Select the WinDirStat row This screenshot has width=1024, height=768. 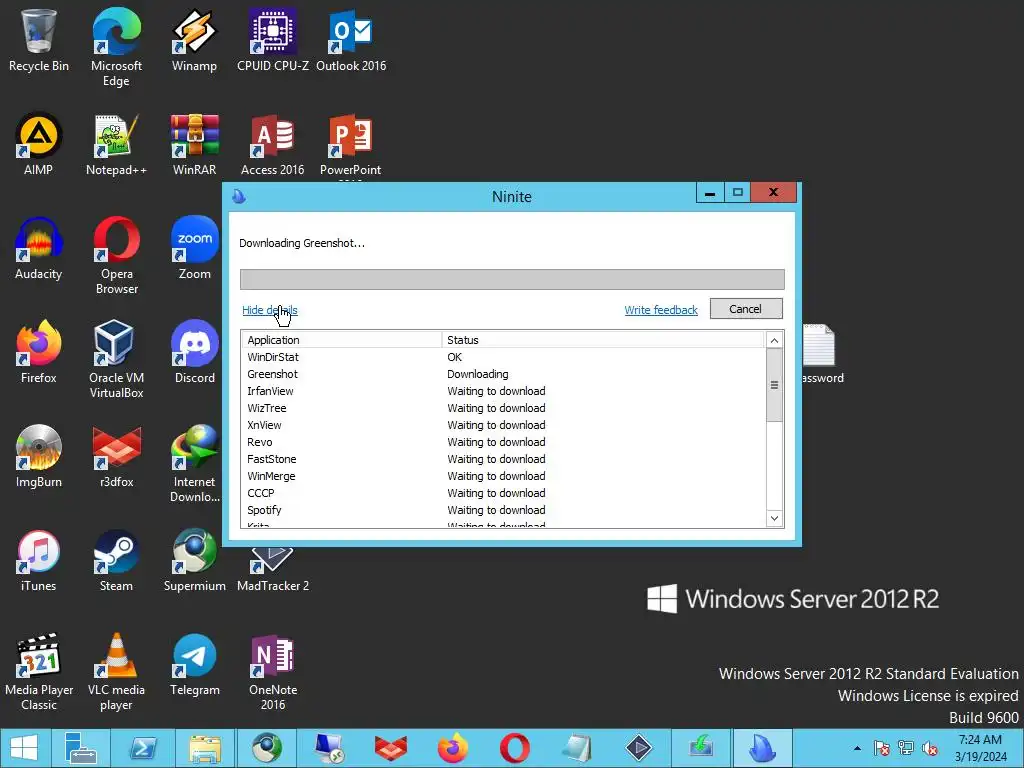(503, 357)
